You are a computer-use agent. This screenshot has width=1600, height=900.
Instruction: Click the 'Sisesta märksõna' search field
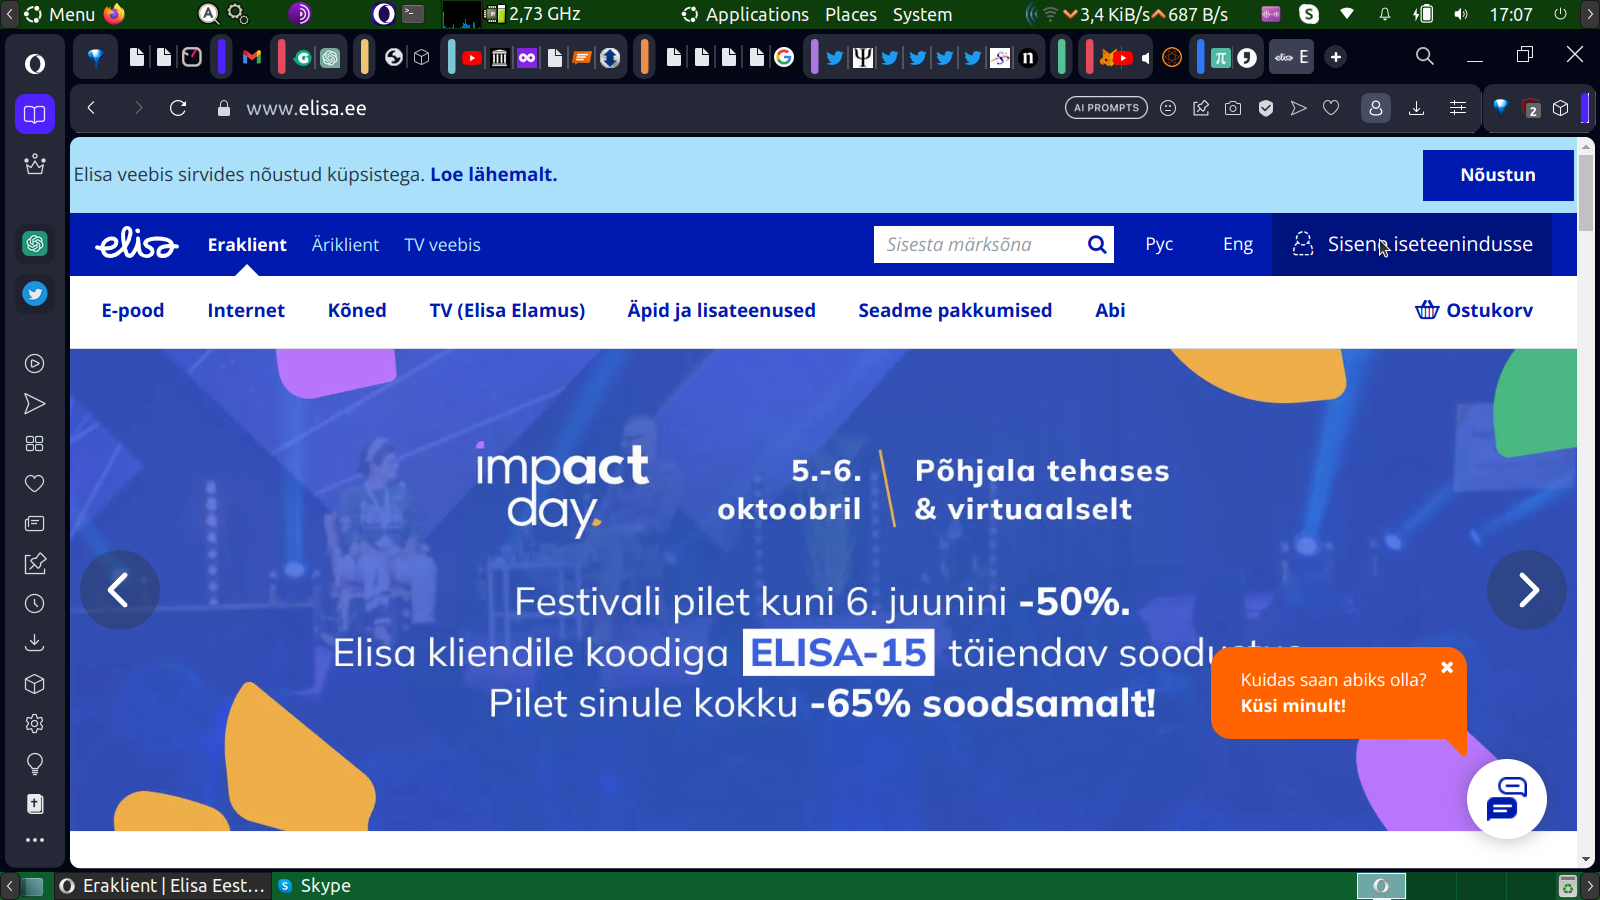978,244
